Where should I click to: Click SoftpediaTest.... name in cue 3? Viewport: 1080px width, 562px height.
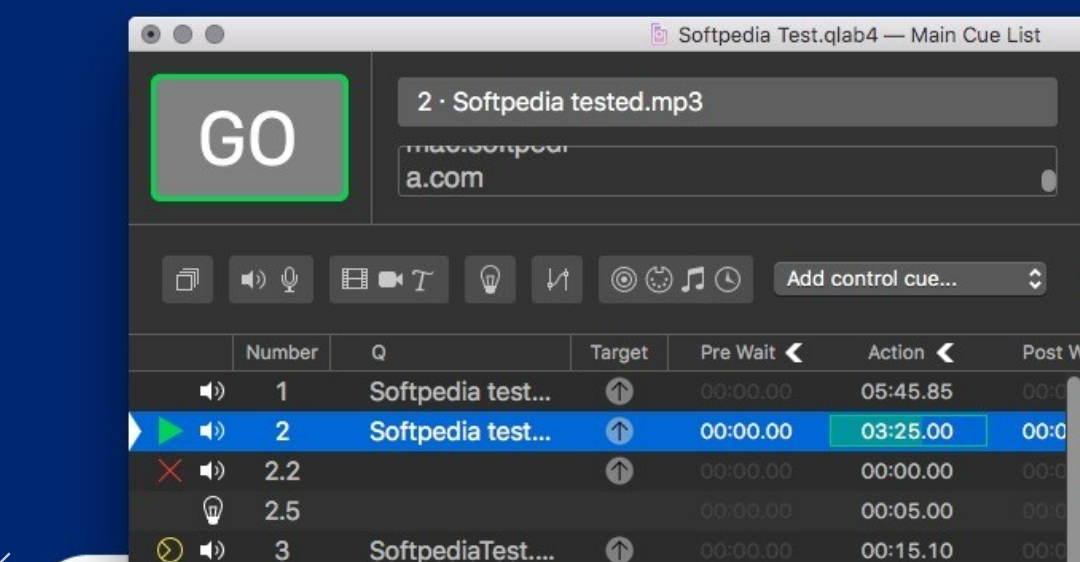pos(461,550)
